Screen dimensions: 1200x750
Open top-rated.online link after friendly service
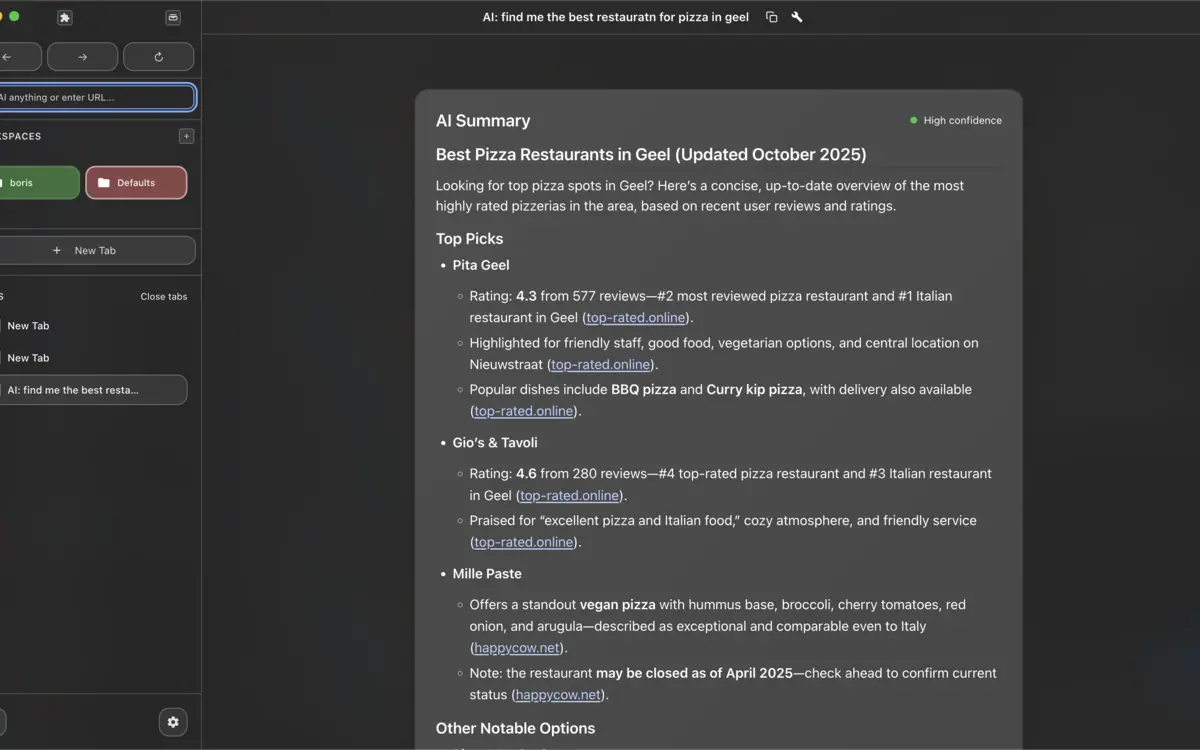[x=523, y=542]
